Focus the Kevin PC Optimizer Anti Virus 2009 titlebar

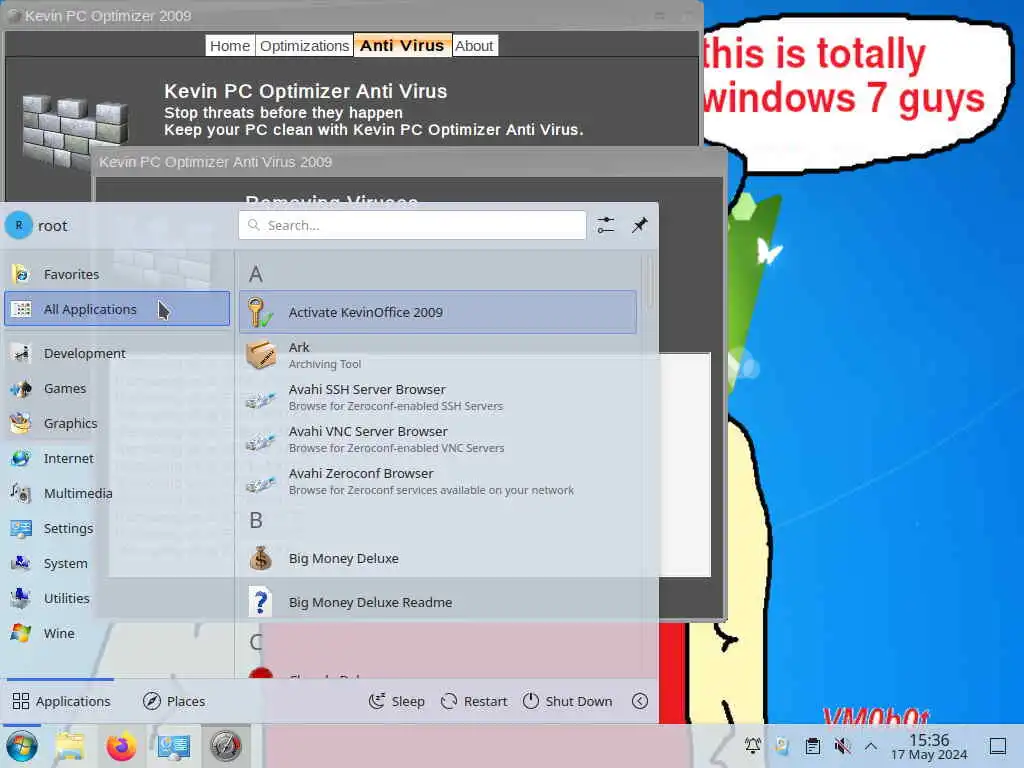point(408,162)
